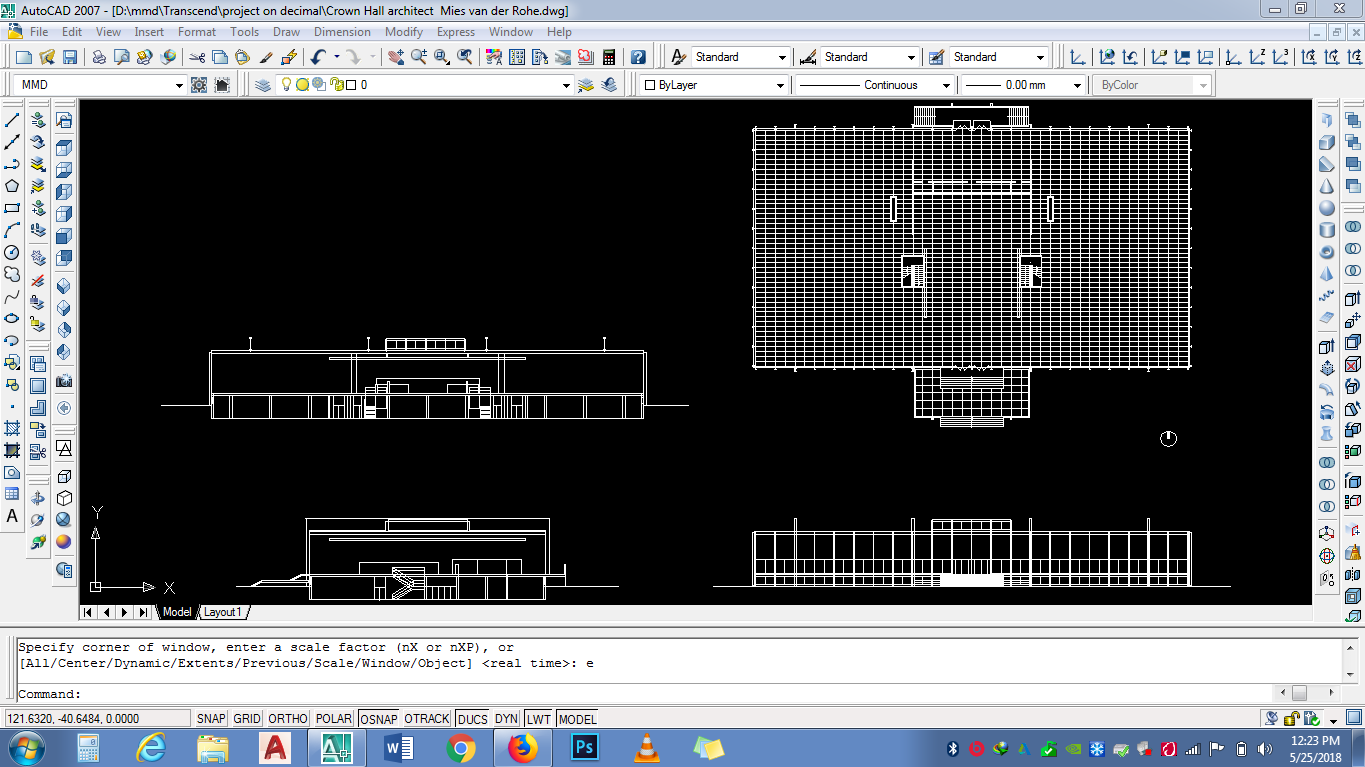The width and height of the screenshot is (1365, 767).
Task: Open the lineweight 0.00 mm dropdown
Action: (1077, 86)
